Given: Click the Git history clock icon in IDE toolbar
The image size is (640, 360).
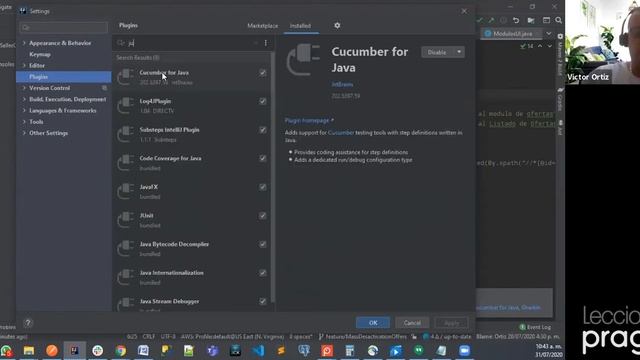Looking at the screenshot, I should [x=503, y=20].
